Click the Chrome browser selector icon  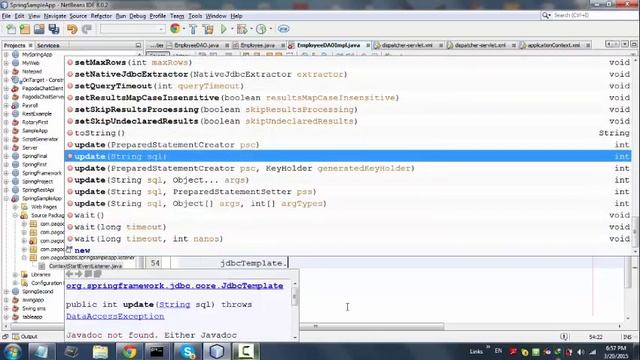tap(175, 29)
